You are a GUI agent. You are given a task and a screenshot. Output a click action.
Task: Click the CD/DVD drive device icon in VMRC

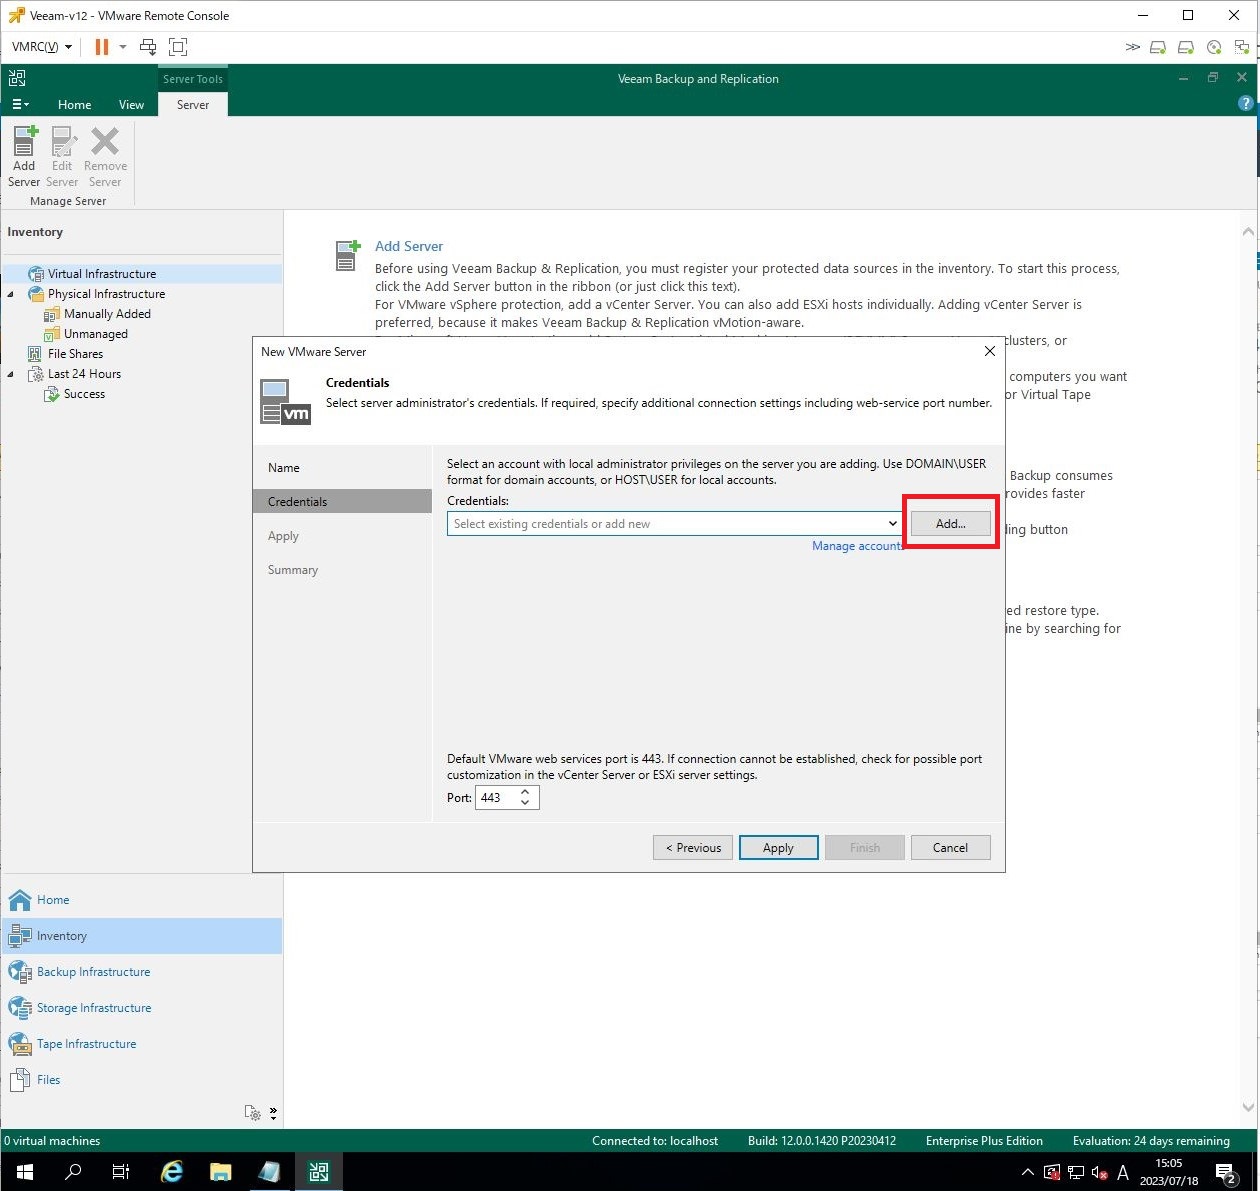pos(1214,47)
